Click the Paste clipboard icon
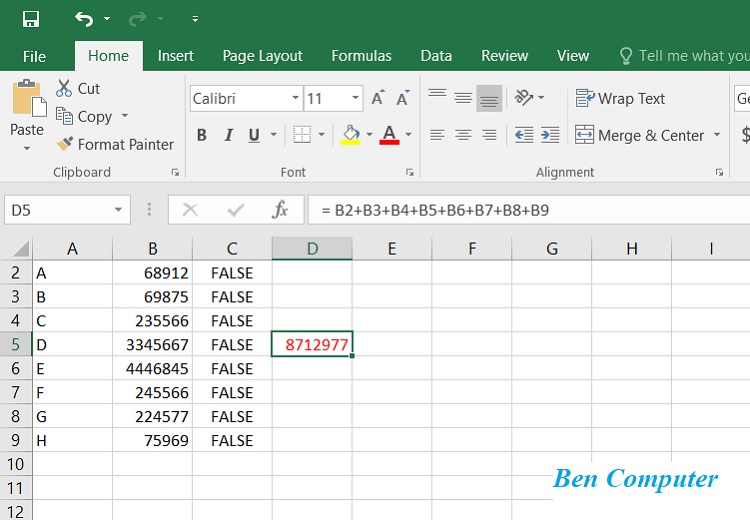 point(28,99)
